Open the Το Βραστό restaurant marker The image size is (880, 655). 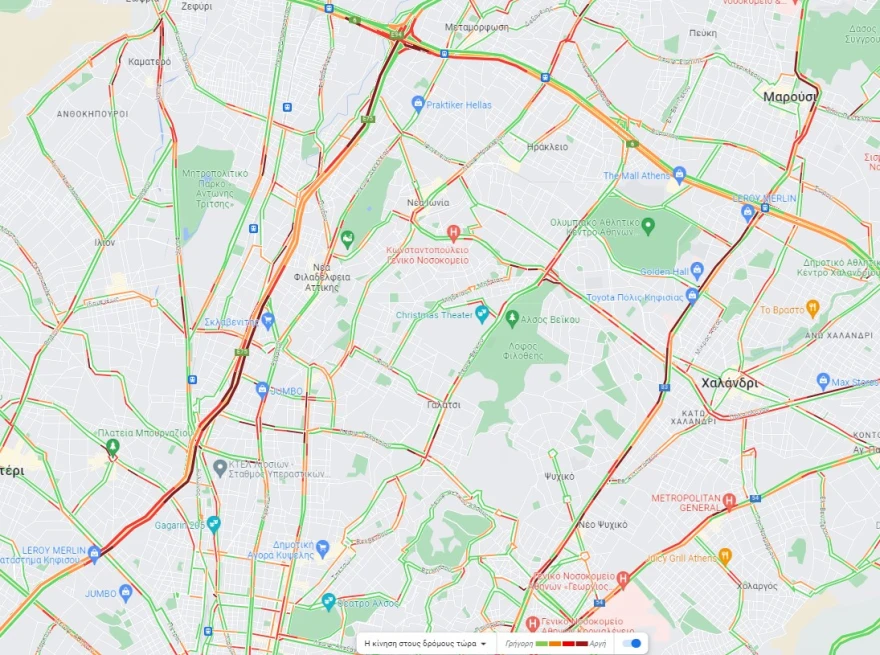tap(812, 308)
